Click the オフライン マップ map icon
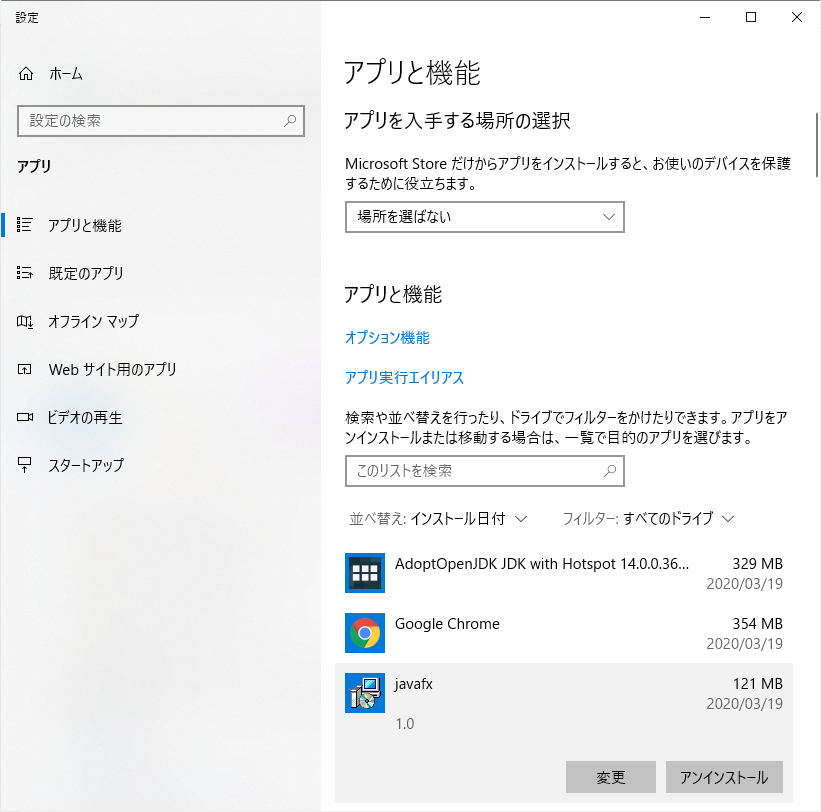The height and width of the screenshot is (812, 821). pos(25,321)
